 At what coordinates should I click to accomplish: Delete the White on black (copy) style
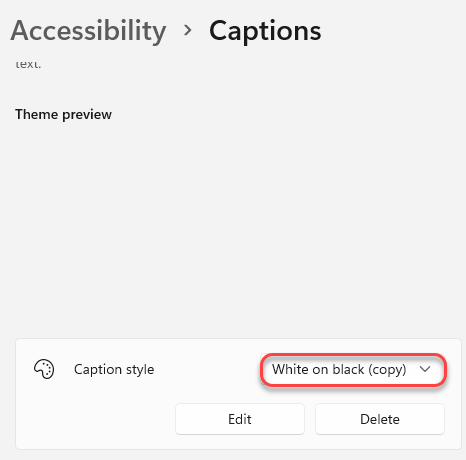(x=380, y=419)
